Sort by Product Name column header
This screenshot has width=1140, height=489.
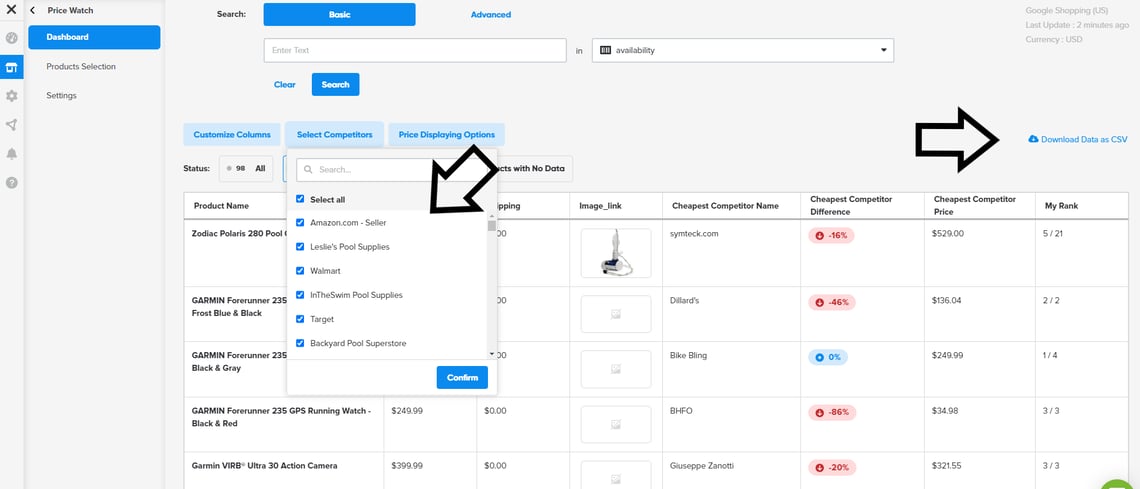tap(221, 206)
